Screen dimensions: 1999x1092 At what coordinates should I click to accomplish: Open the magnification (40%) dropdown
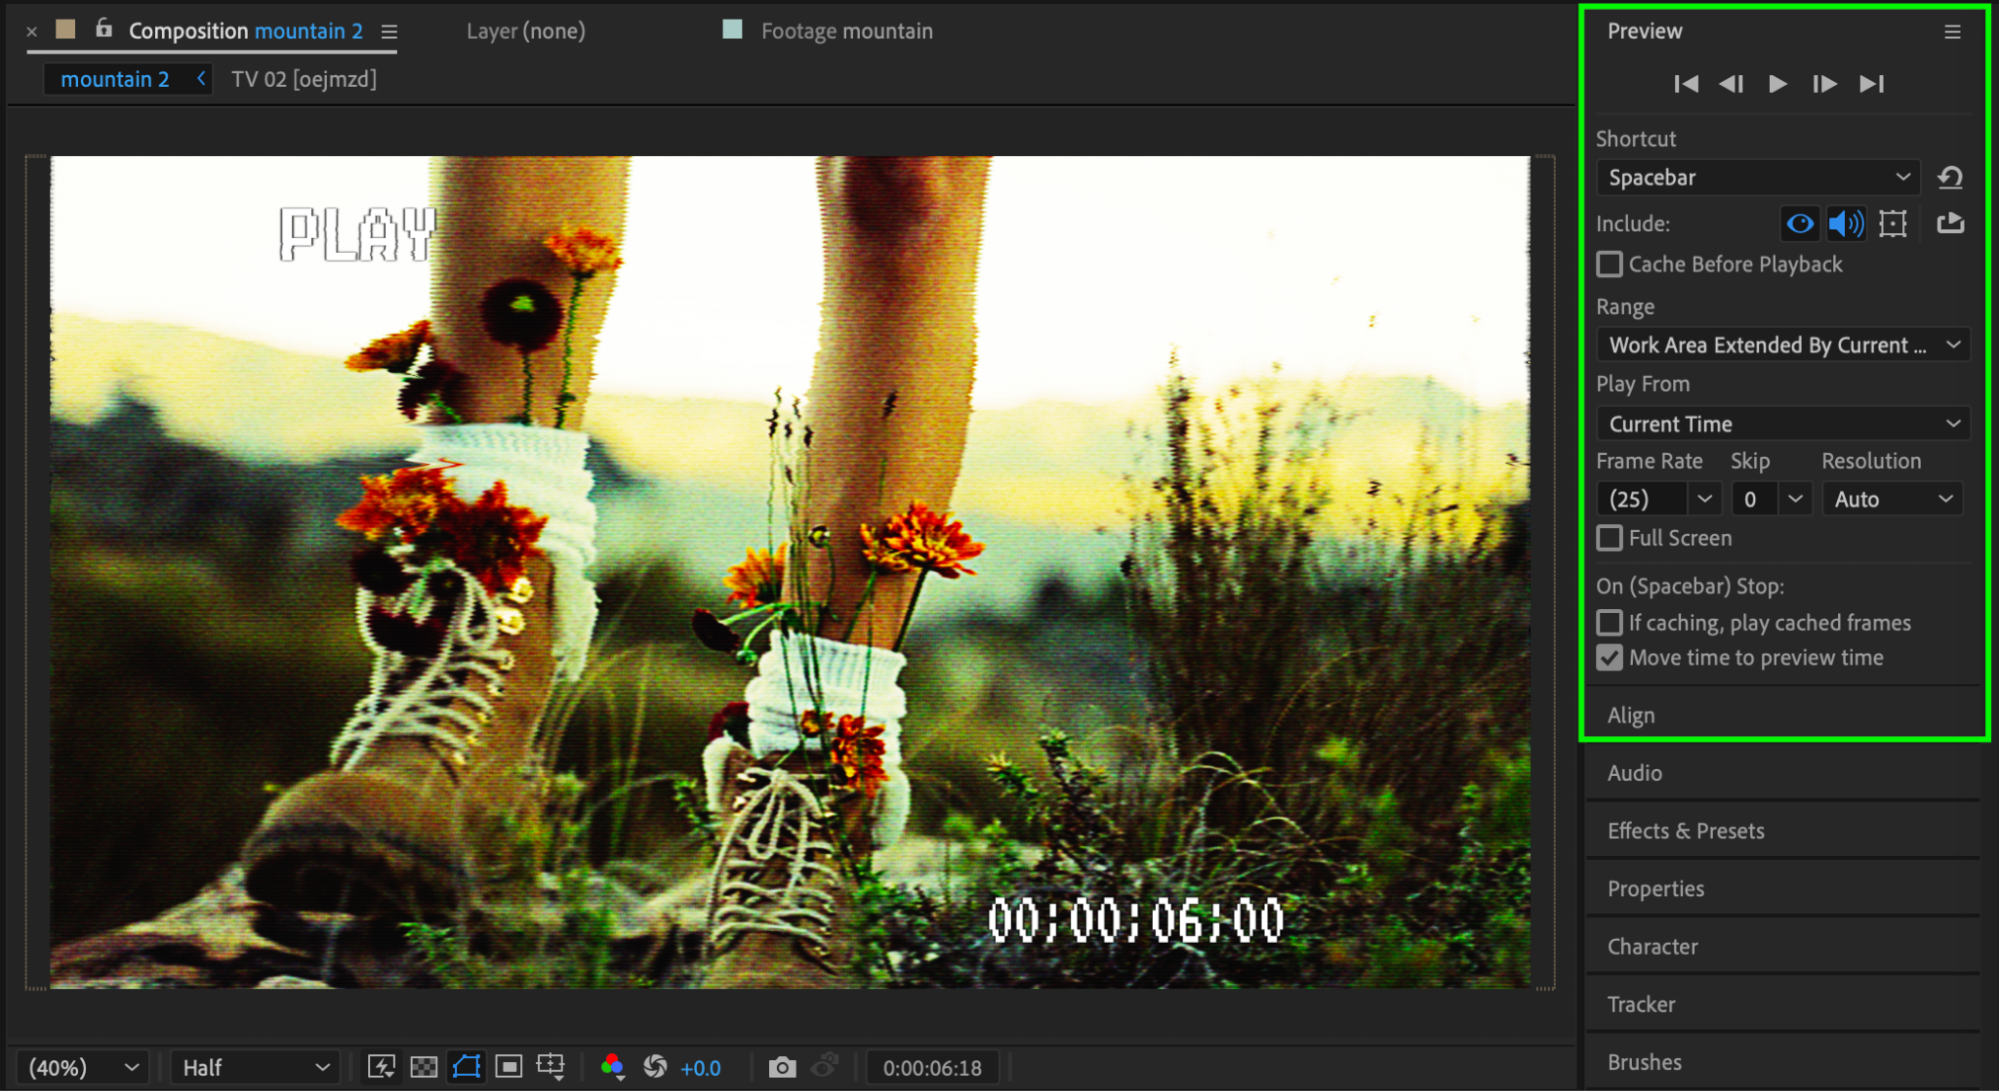(83, 1068)
